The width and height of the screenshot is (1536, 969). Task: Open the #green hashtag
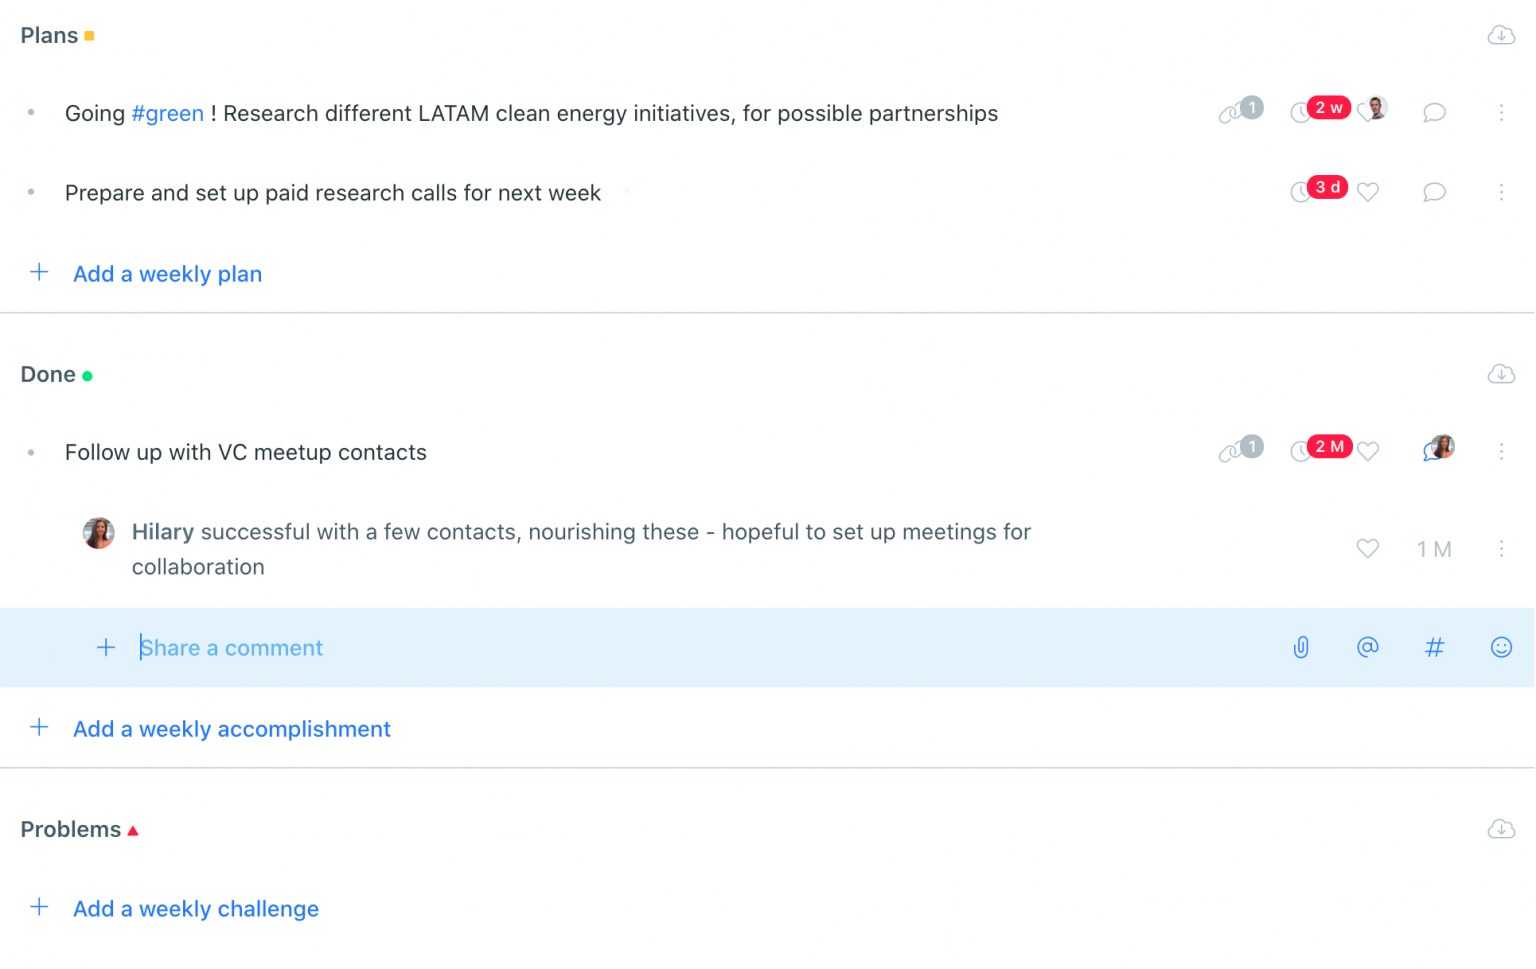(x=167, y=113)
